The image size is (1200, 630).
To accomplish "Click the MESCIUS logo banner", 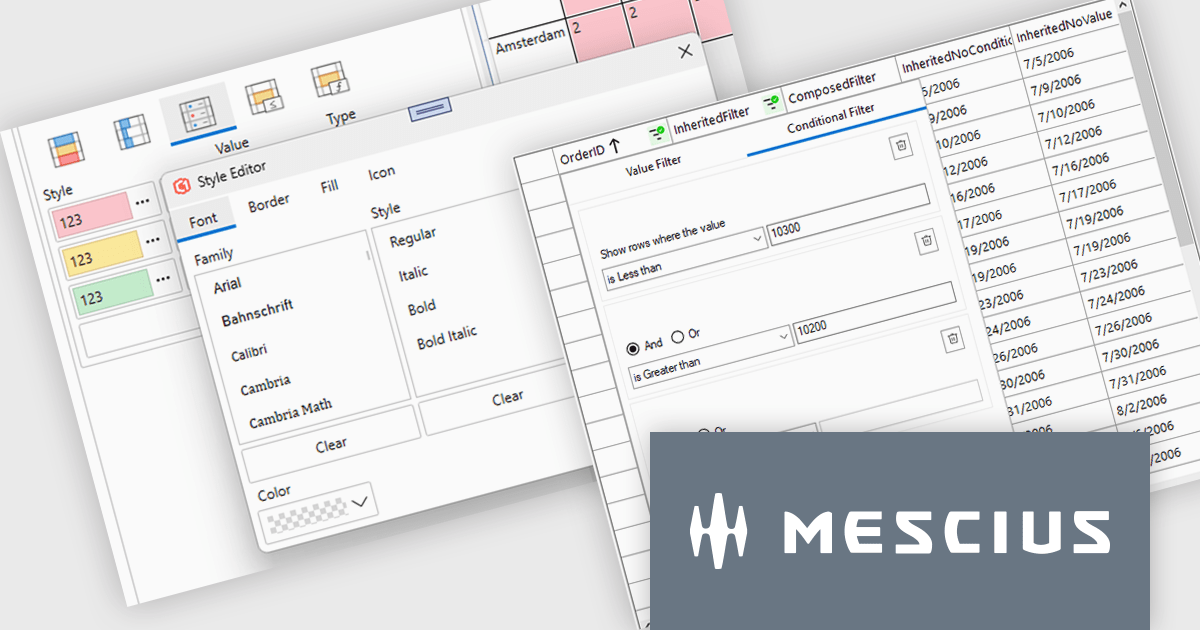I will [x=900, y=530].
